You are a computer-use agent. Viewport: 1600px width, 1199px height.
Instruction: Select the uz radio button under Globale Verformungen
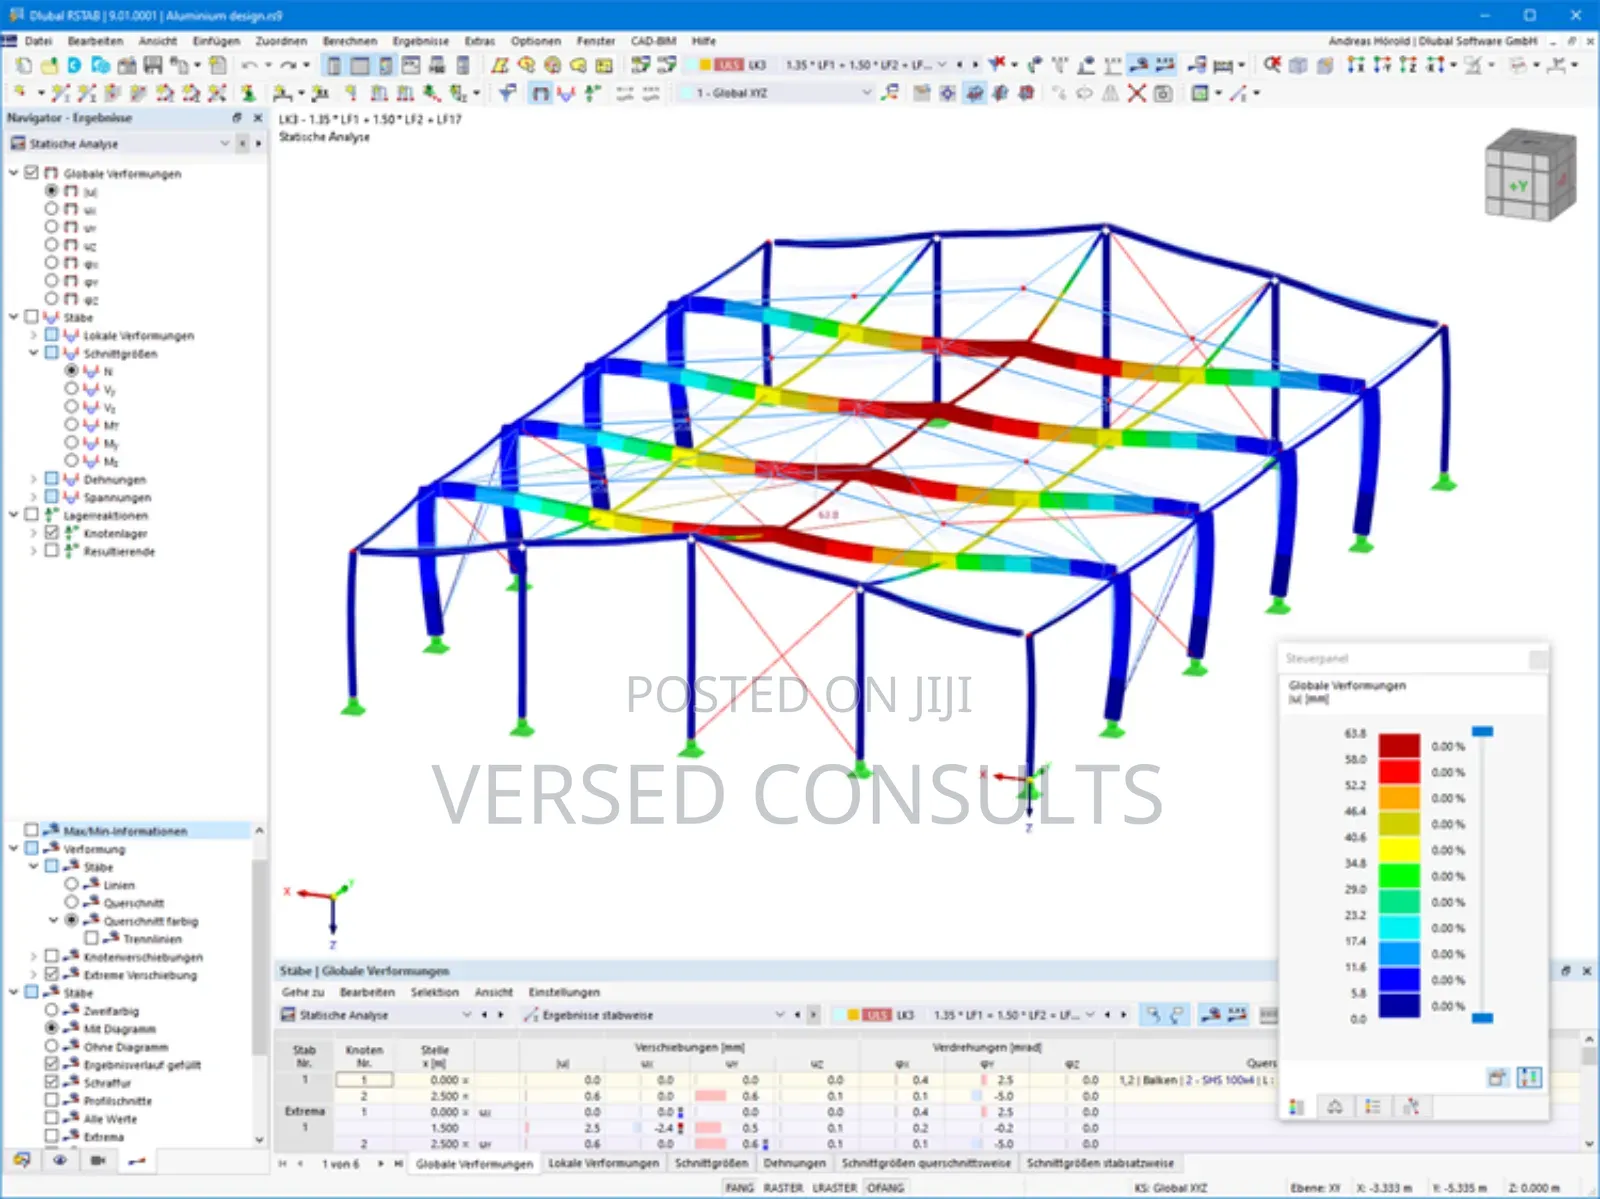[x=53, y=244]
